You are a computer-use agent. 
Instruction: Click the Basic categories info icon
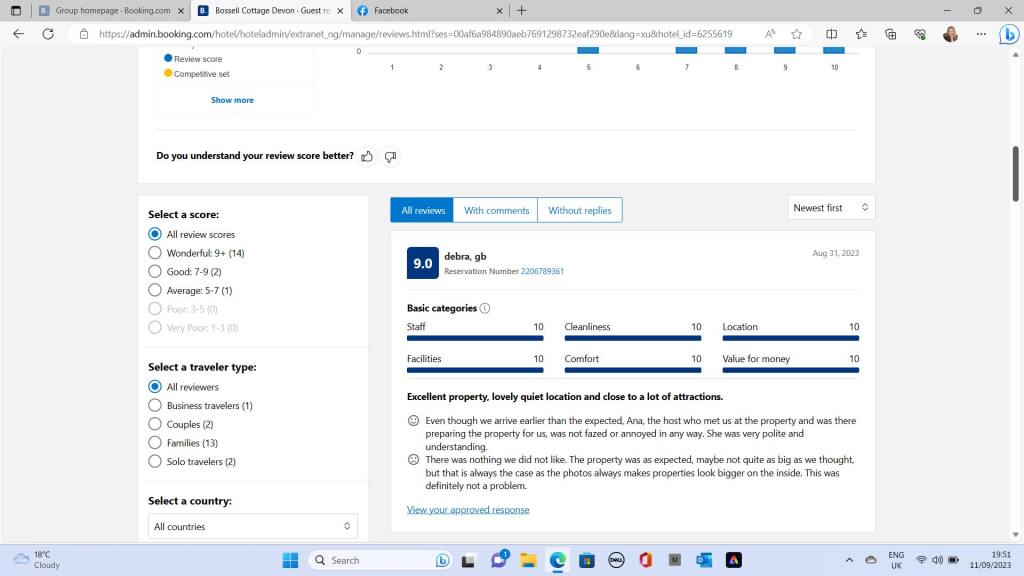click(485, 308)
